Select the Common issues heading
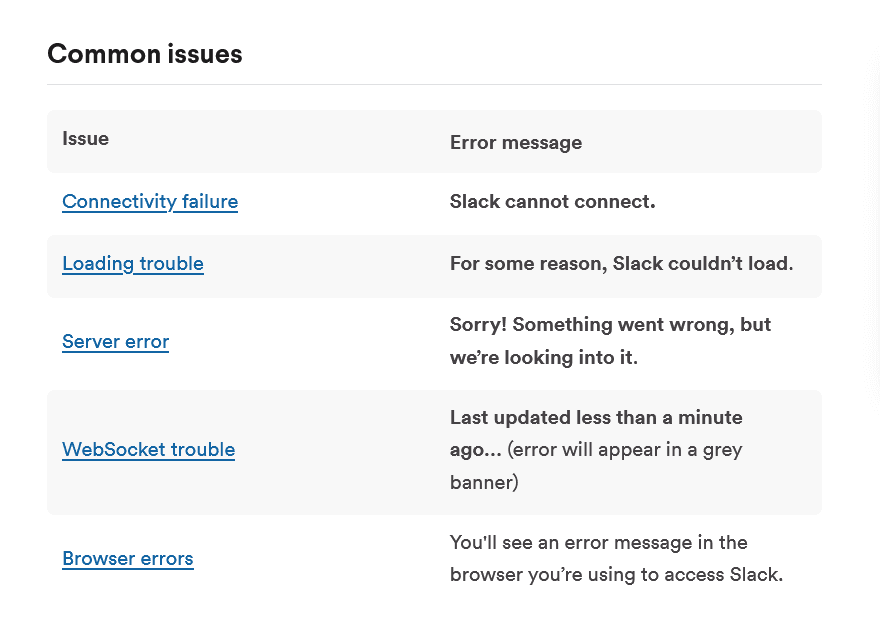 [x=144, y=54]
